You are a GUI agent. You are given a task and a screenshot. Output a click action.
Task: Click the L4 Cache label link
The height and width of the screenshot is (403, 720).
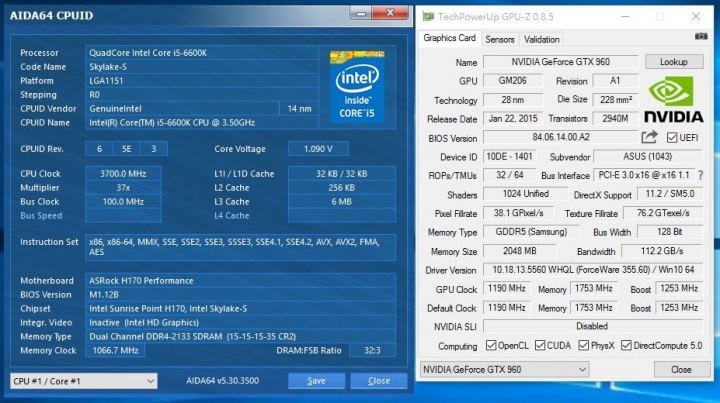pos(231,216)
